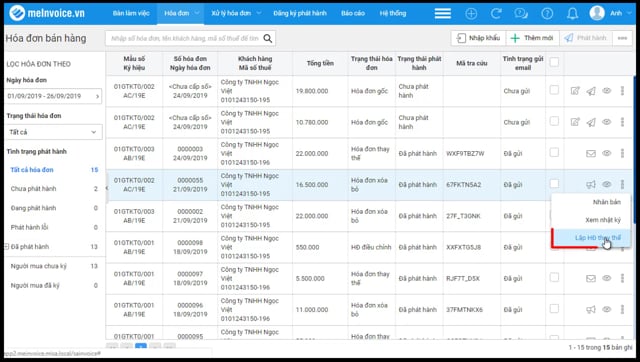This screenshot has width=640, height=362.
Task: Open the Báo cáo menu
Action: coord(353,13)
